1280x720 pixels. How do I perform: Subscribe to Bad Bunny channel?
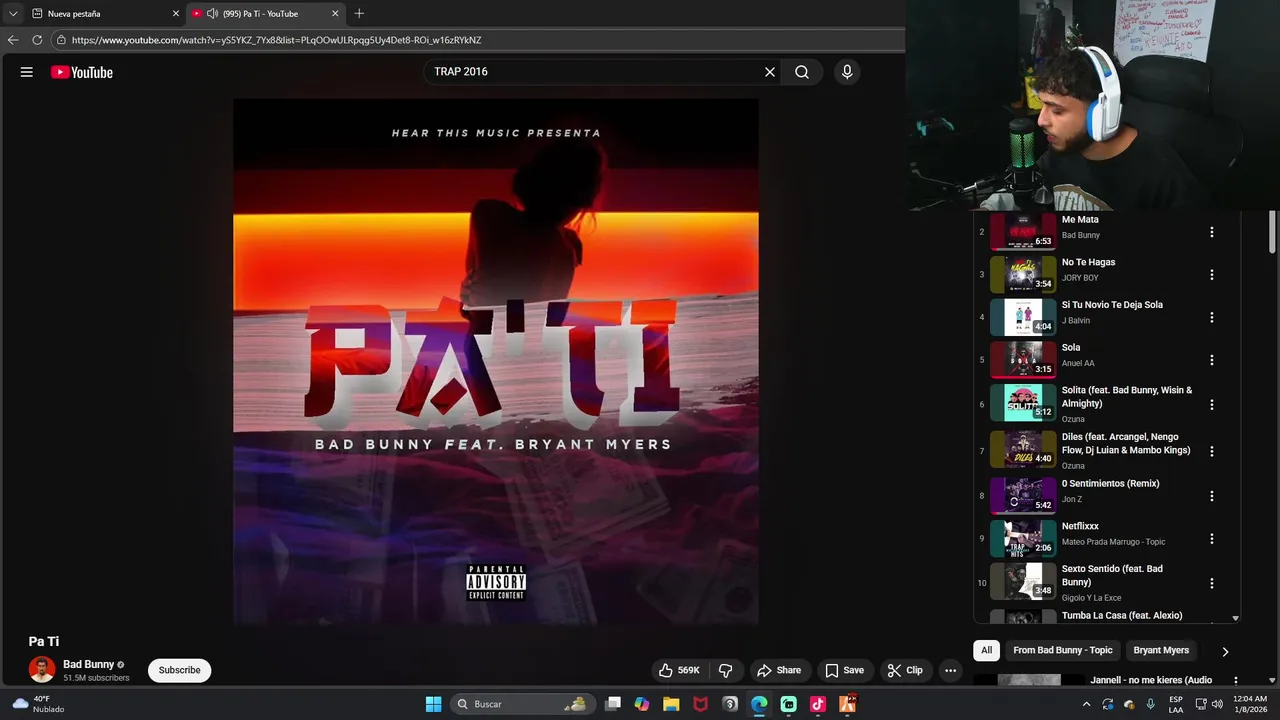[x=180, y=670]
